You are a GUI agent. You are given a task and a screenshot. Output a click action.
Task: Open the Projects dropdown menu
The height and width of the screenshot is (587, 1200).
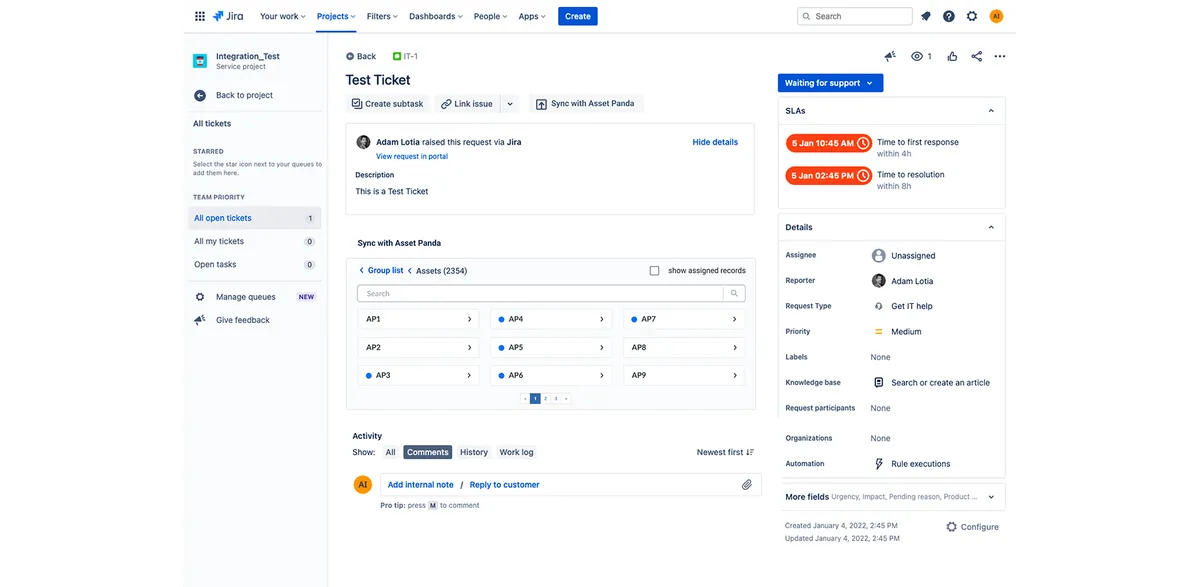pos(336,16)
